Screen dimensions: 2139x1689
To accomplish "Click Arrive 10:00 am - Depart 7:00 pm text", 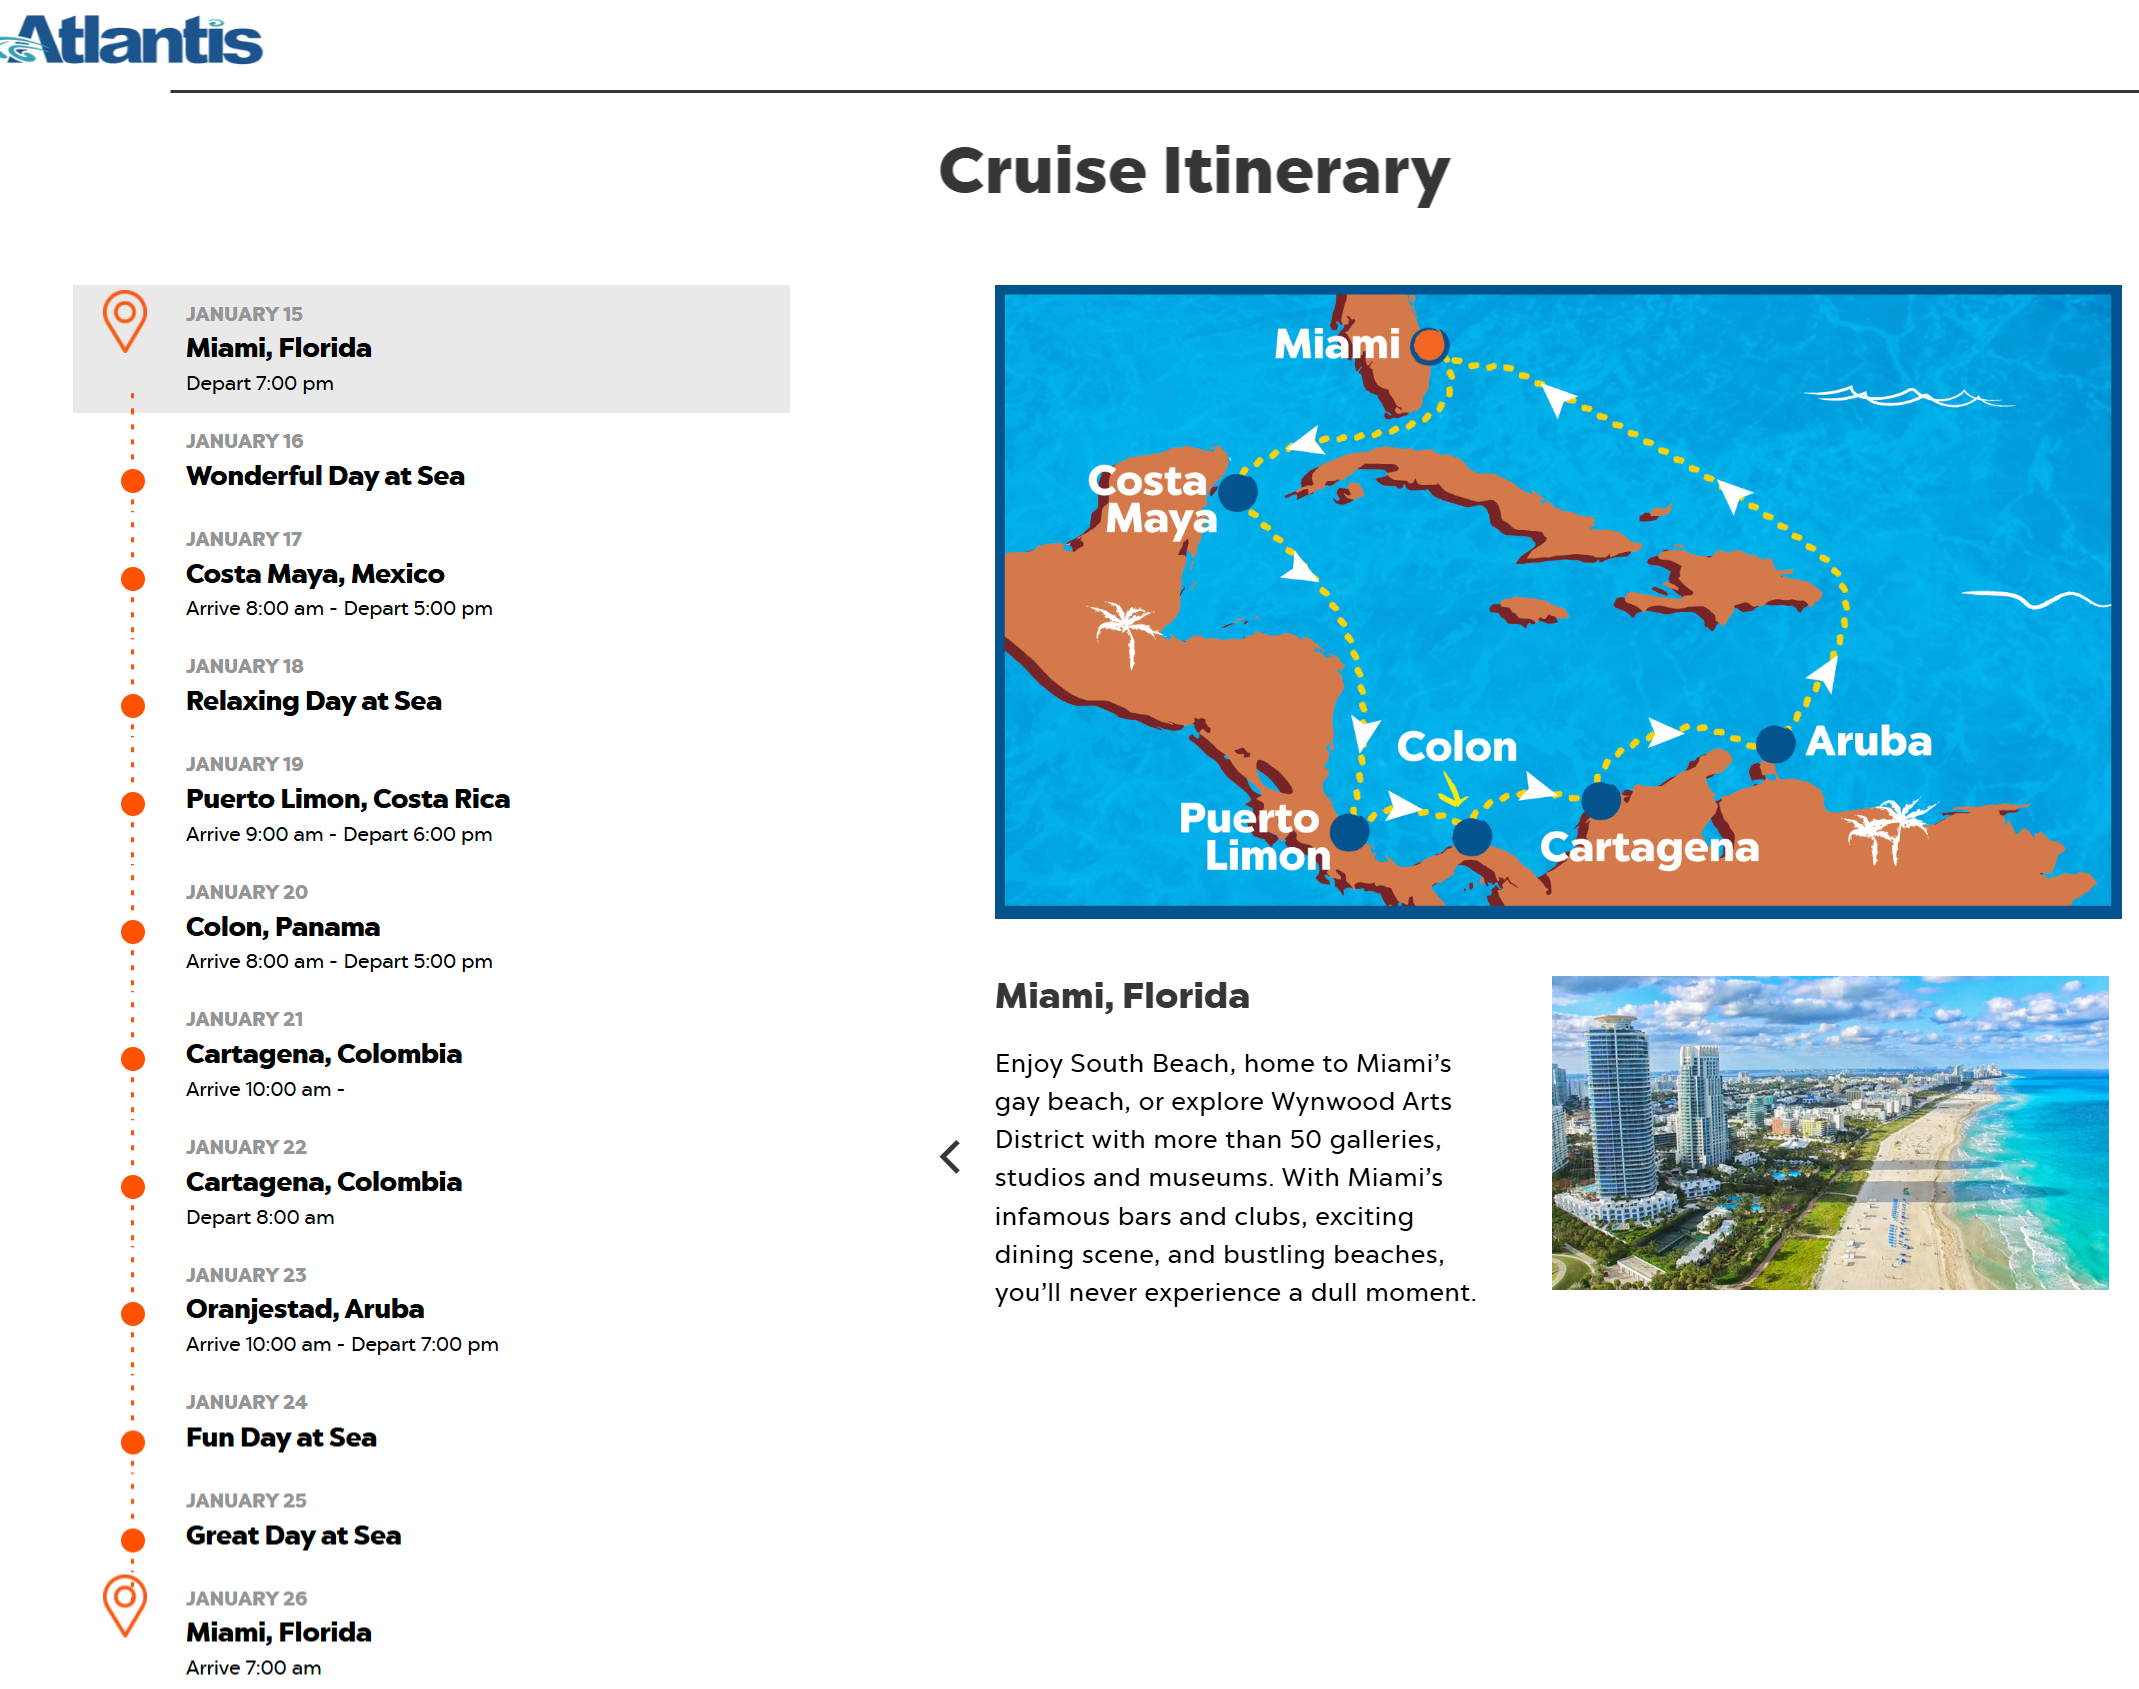I will point(342,1344).
